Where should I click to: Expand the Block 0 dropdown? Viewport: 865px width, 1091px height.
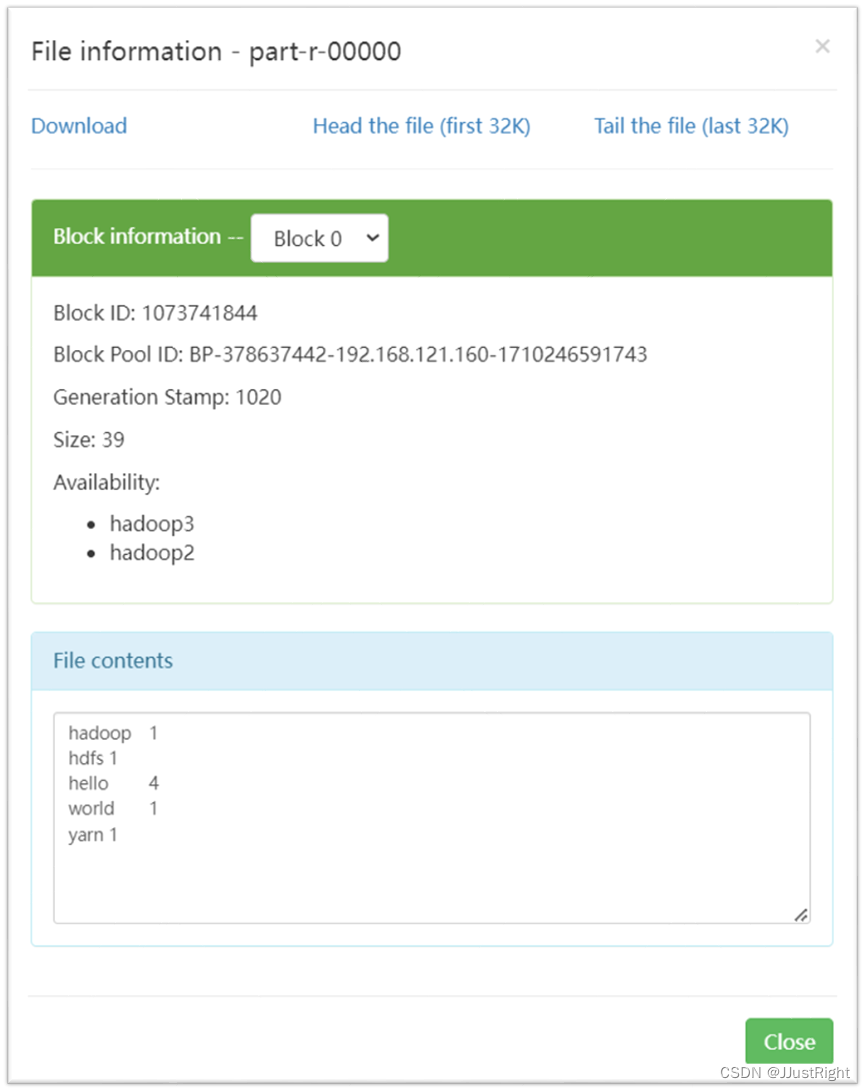319,238
